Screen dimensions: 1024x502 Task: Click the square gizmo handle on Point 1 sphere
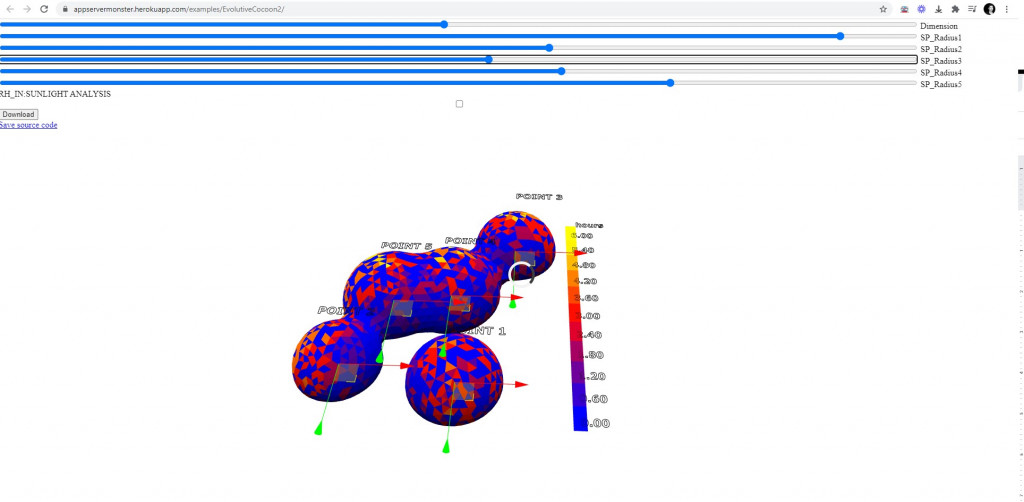click(462, 391)
